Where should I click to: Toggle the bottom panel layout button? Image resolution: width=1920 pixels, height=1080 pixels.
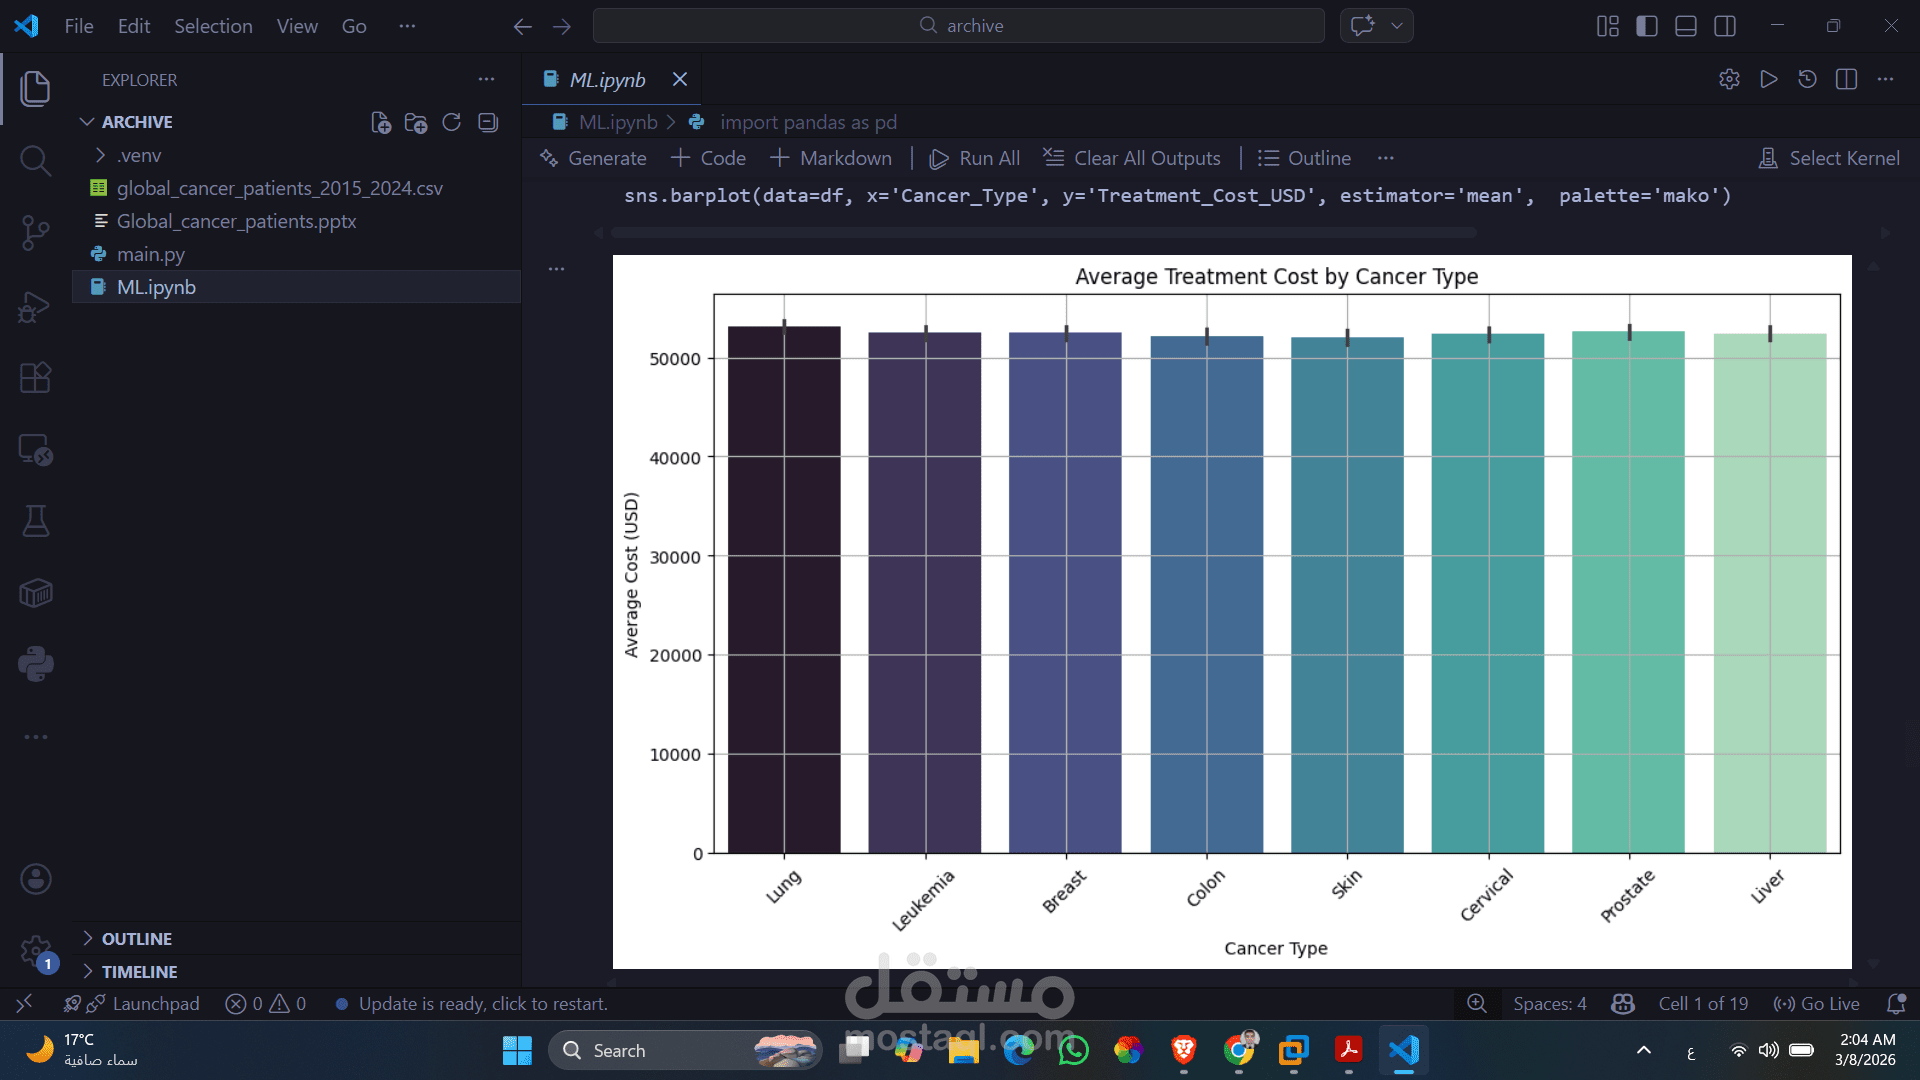click(1686, 26)
